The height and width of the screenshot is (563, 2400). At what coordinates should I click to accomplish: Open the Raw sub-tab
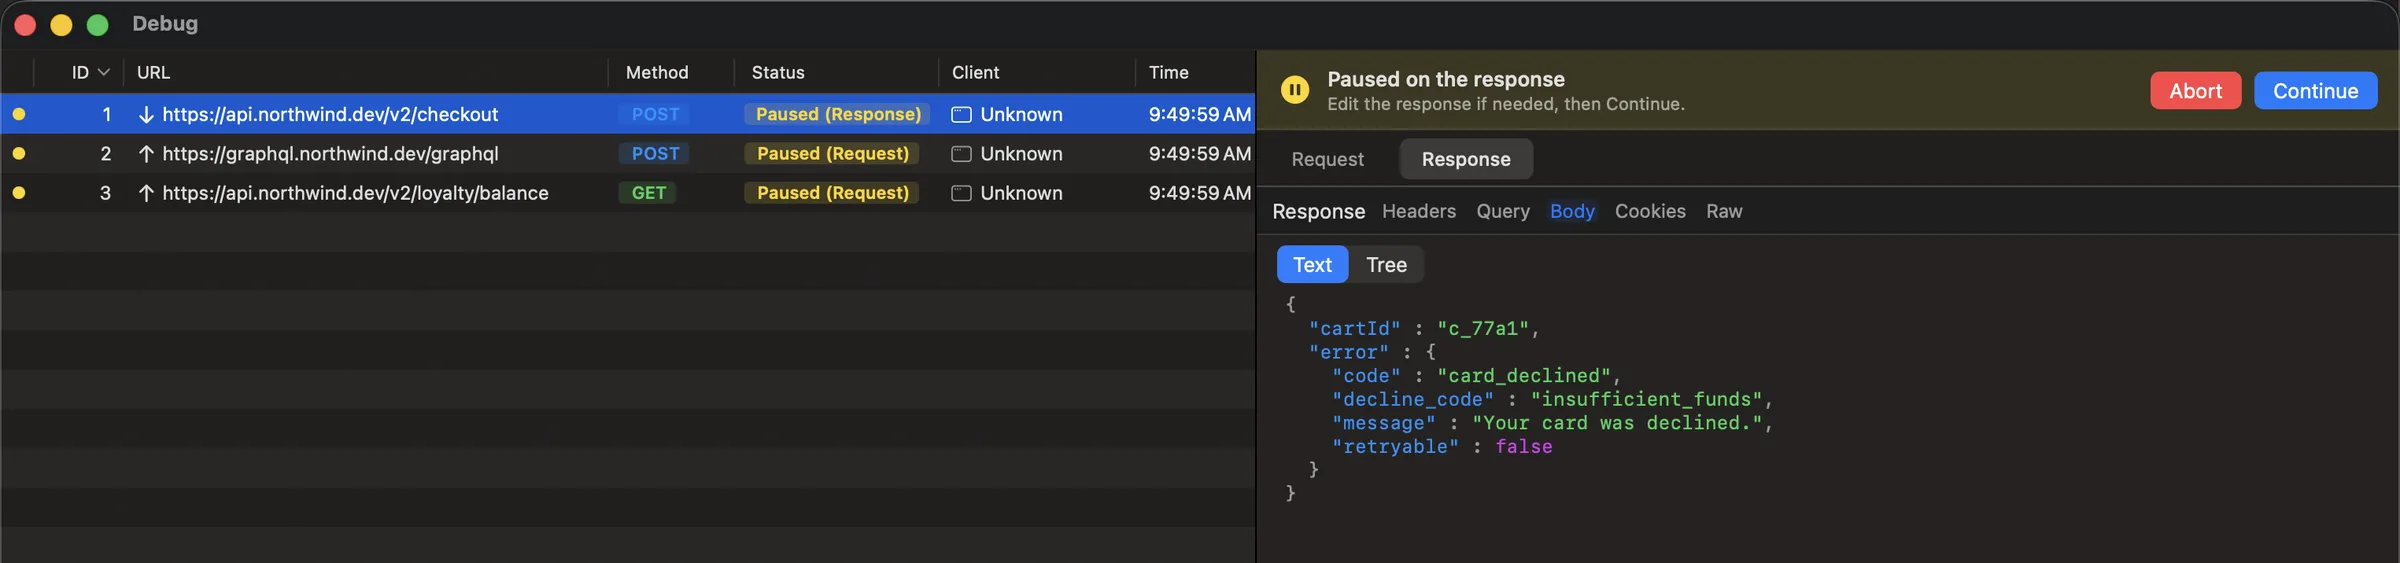[1724, 211]
